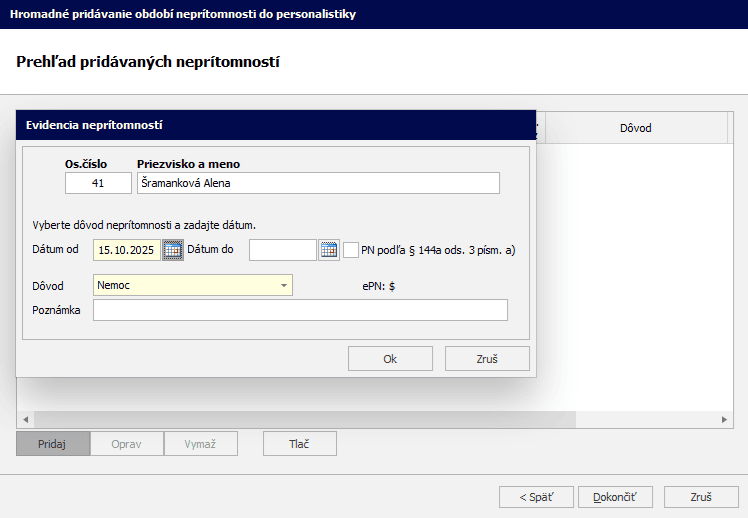Screen dimensions: 748x518
Task: Click the Dôvod column header
Action: click(x=635, y=128)
